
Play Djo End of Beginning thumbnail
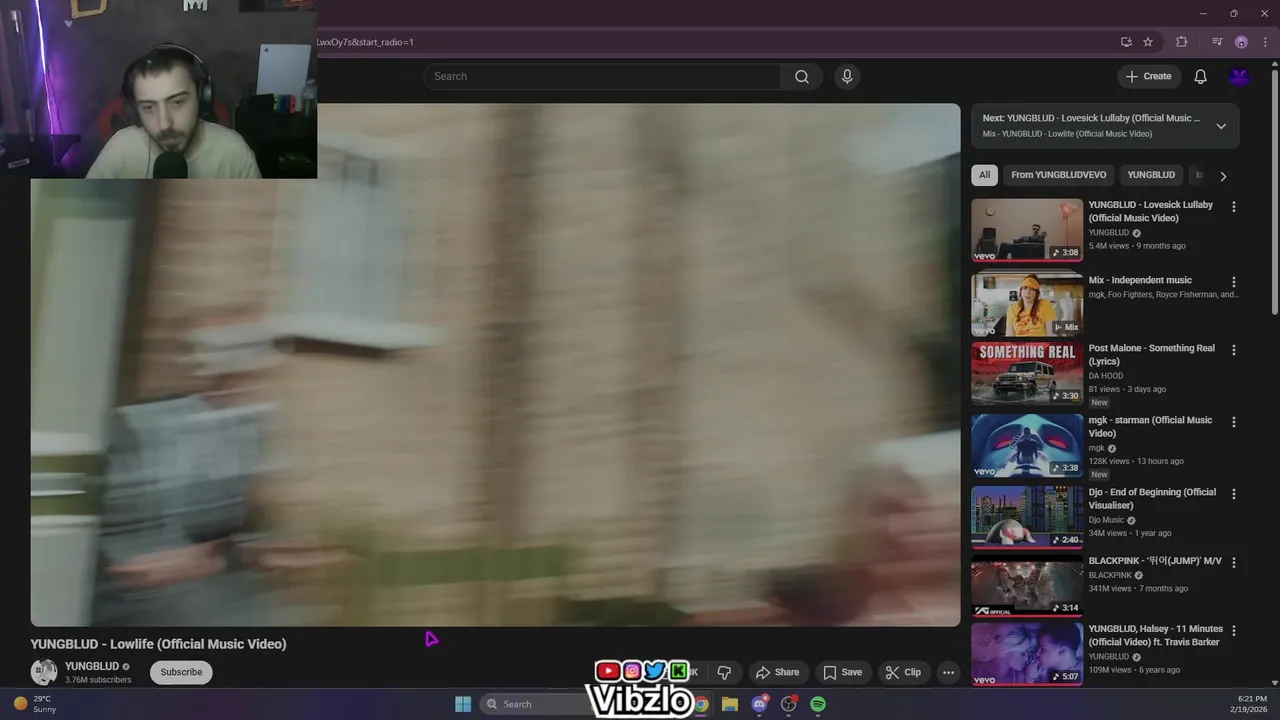[1027, 518]
